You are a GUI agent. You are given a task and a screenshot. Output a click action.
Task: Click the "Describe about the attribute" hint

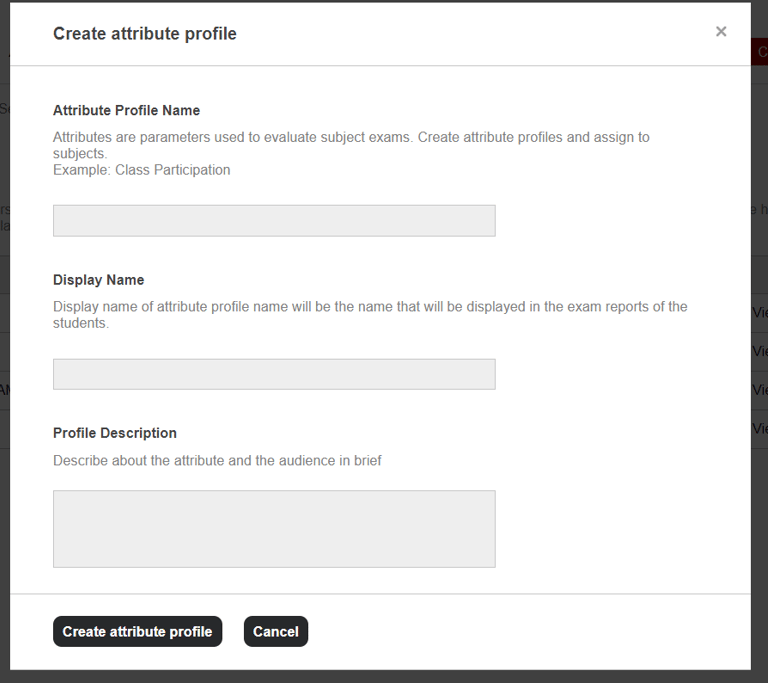(217, 461)
